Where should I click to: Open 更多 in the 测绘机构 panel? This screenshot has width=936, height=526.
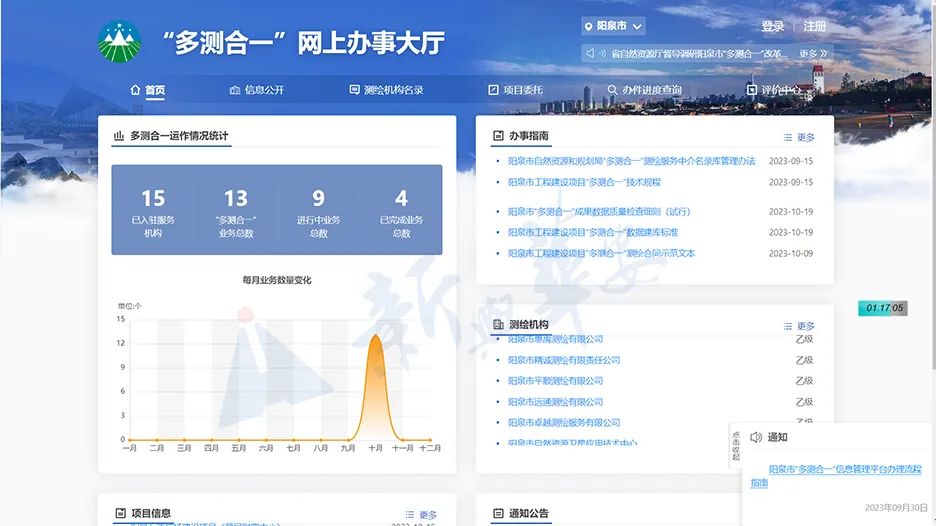pyautogui.click(x=805, y=326)
